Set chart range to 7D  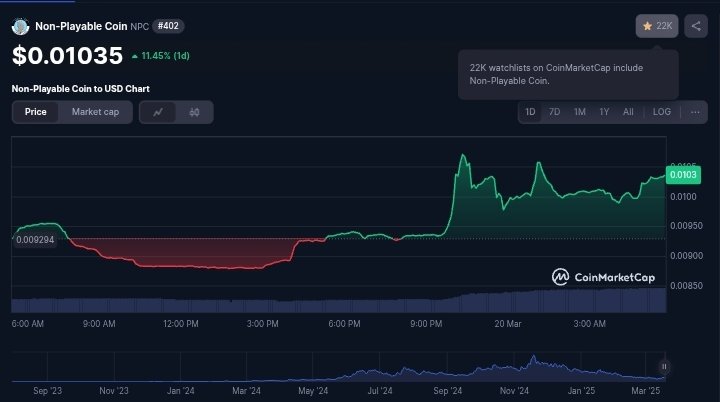[555, 112]
